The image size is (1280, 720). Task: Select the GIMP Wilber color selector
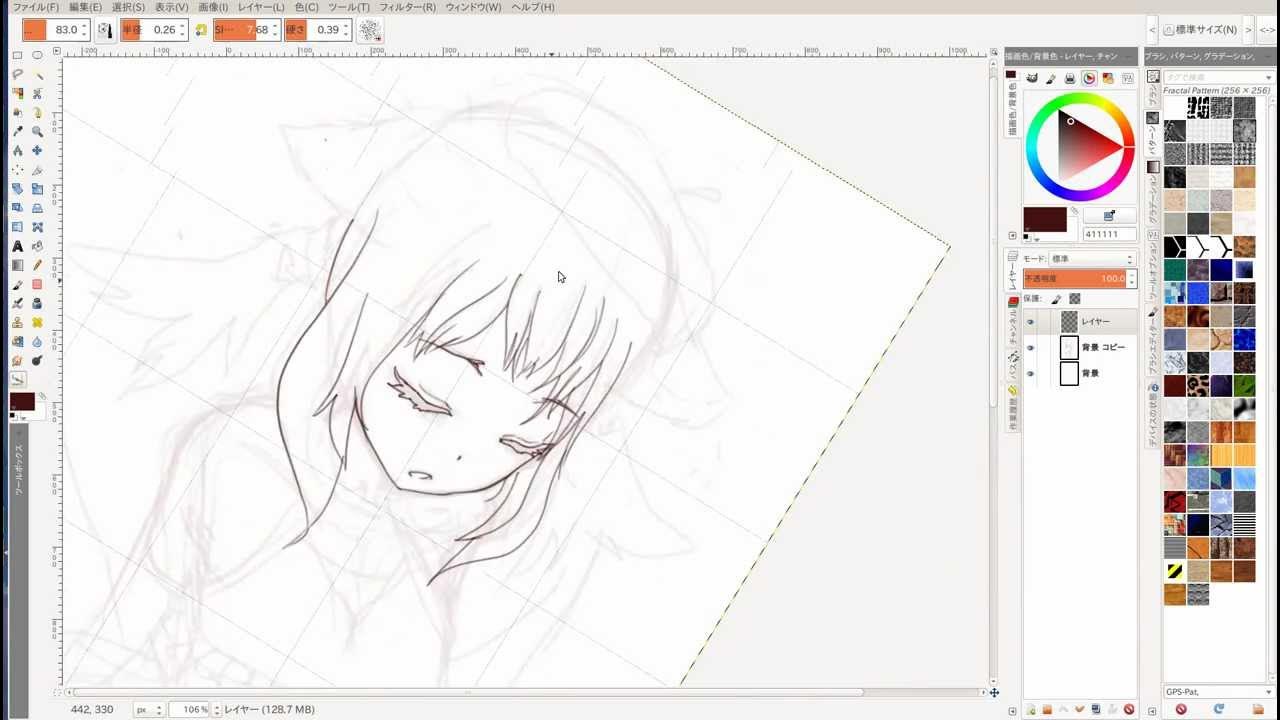click(x=1032, y=78)
